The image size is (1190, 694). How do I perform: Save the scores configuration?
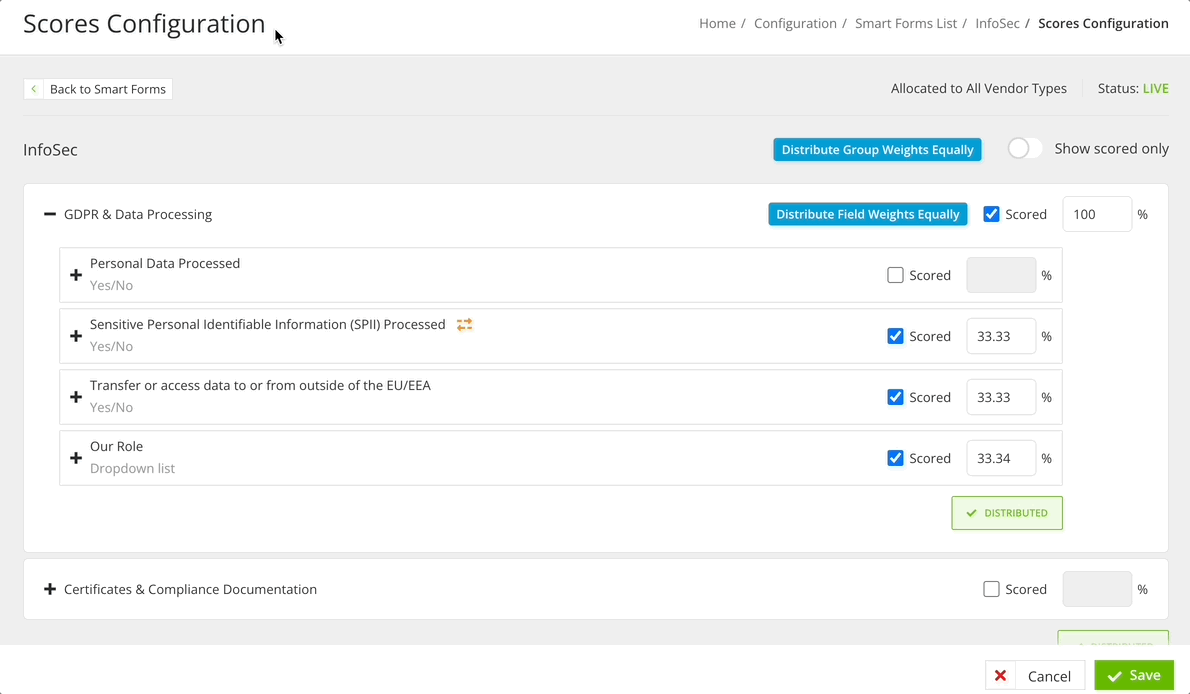[x=1134, y=675]
